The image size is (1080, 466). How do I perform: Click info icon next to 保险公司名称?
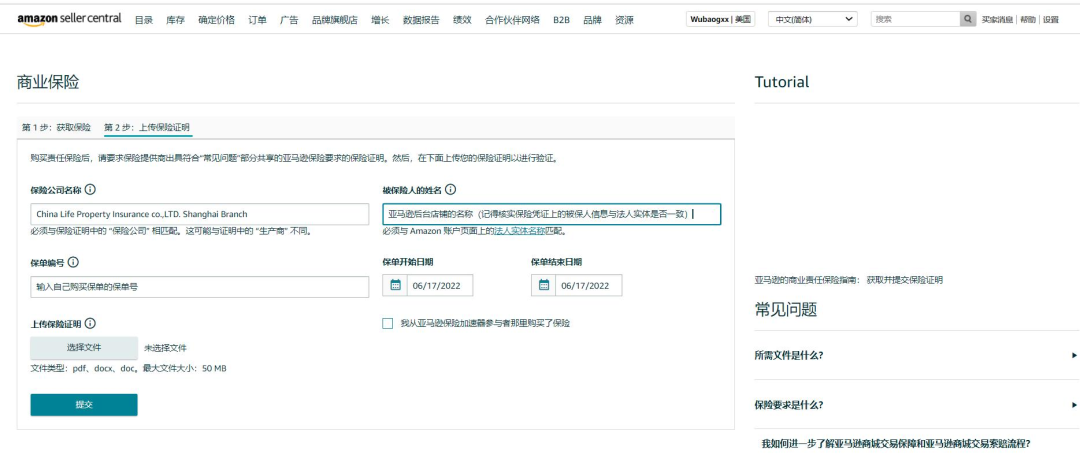click(x=90, y=189)
